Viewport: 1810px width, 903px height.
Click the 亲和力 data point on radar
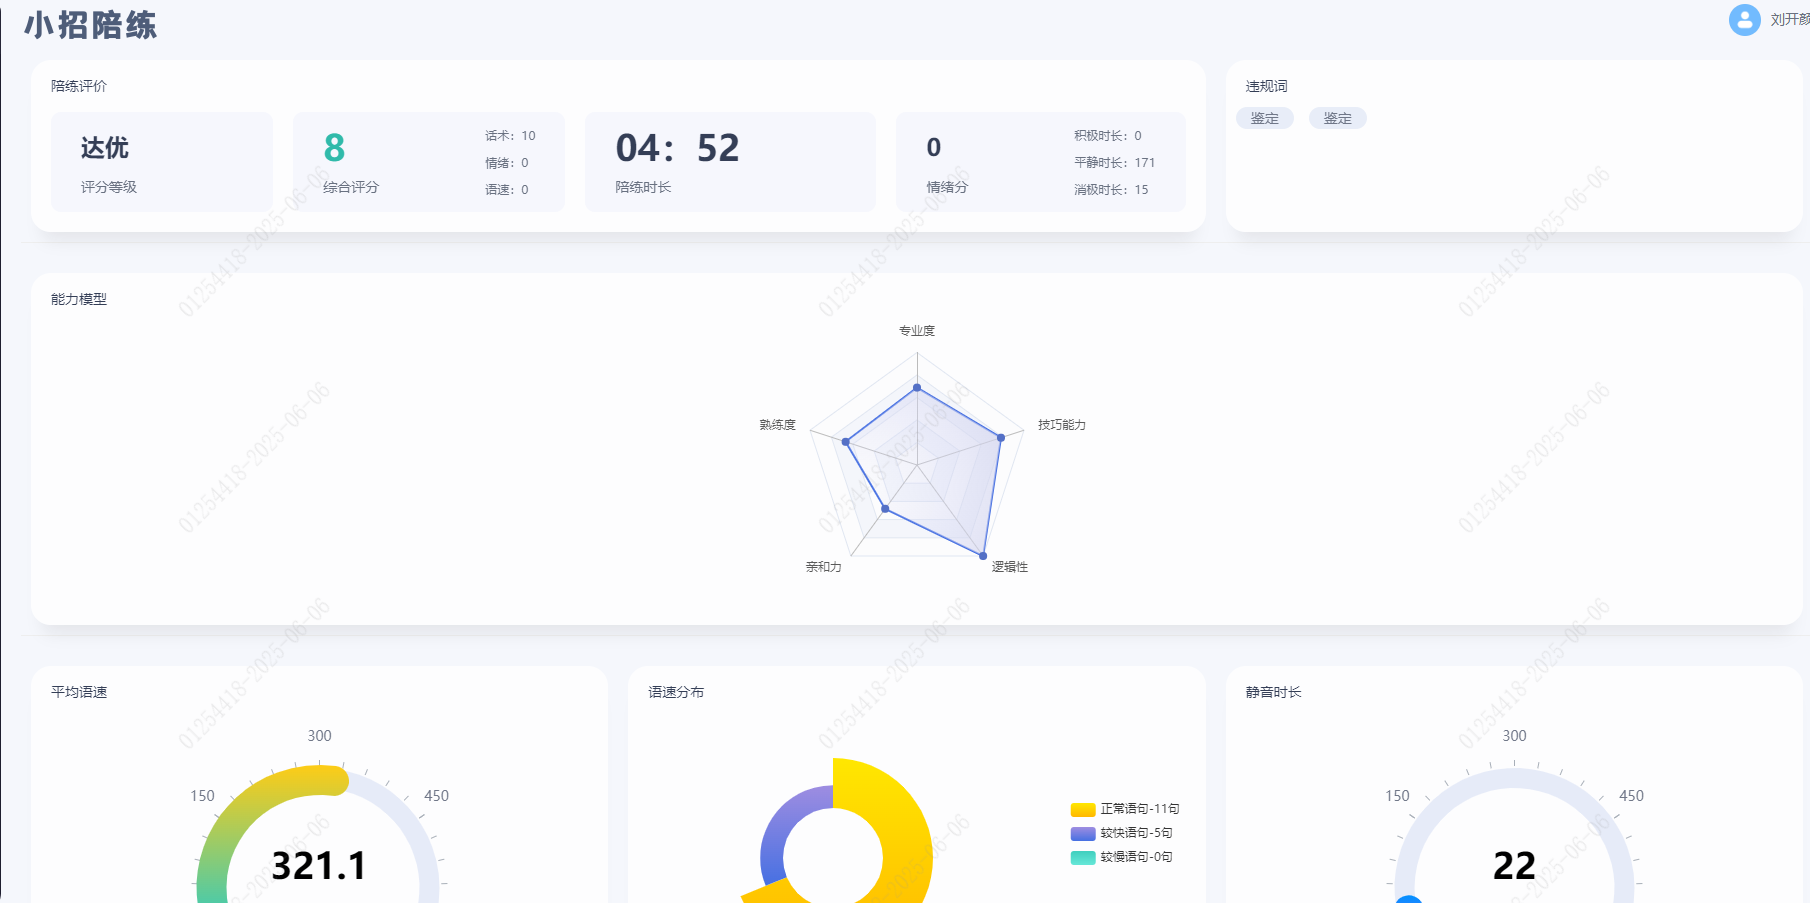pos(885,509)
